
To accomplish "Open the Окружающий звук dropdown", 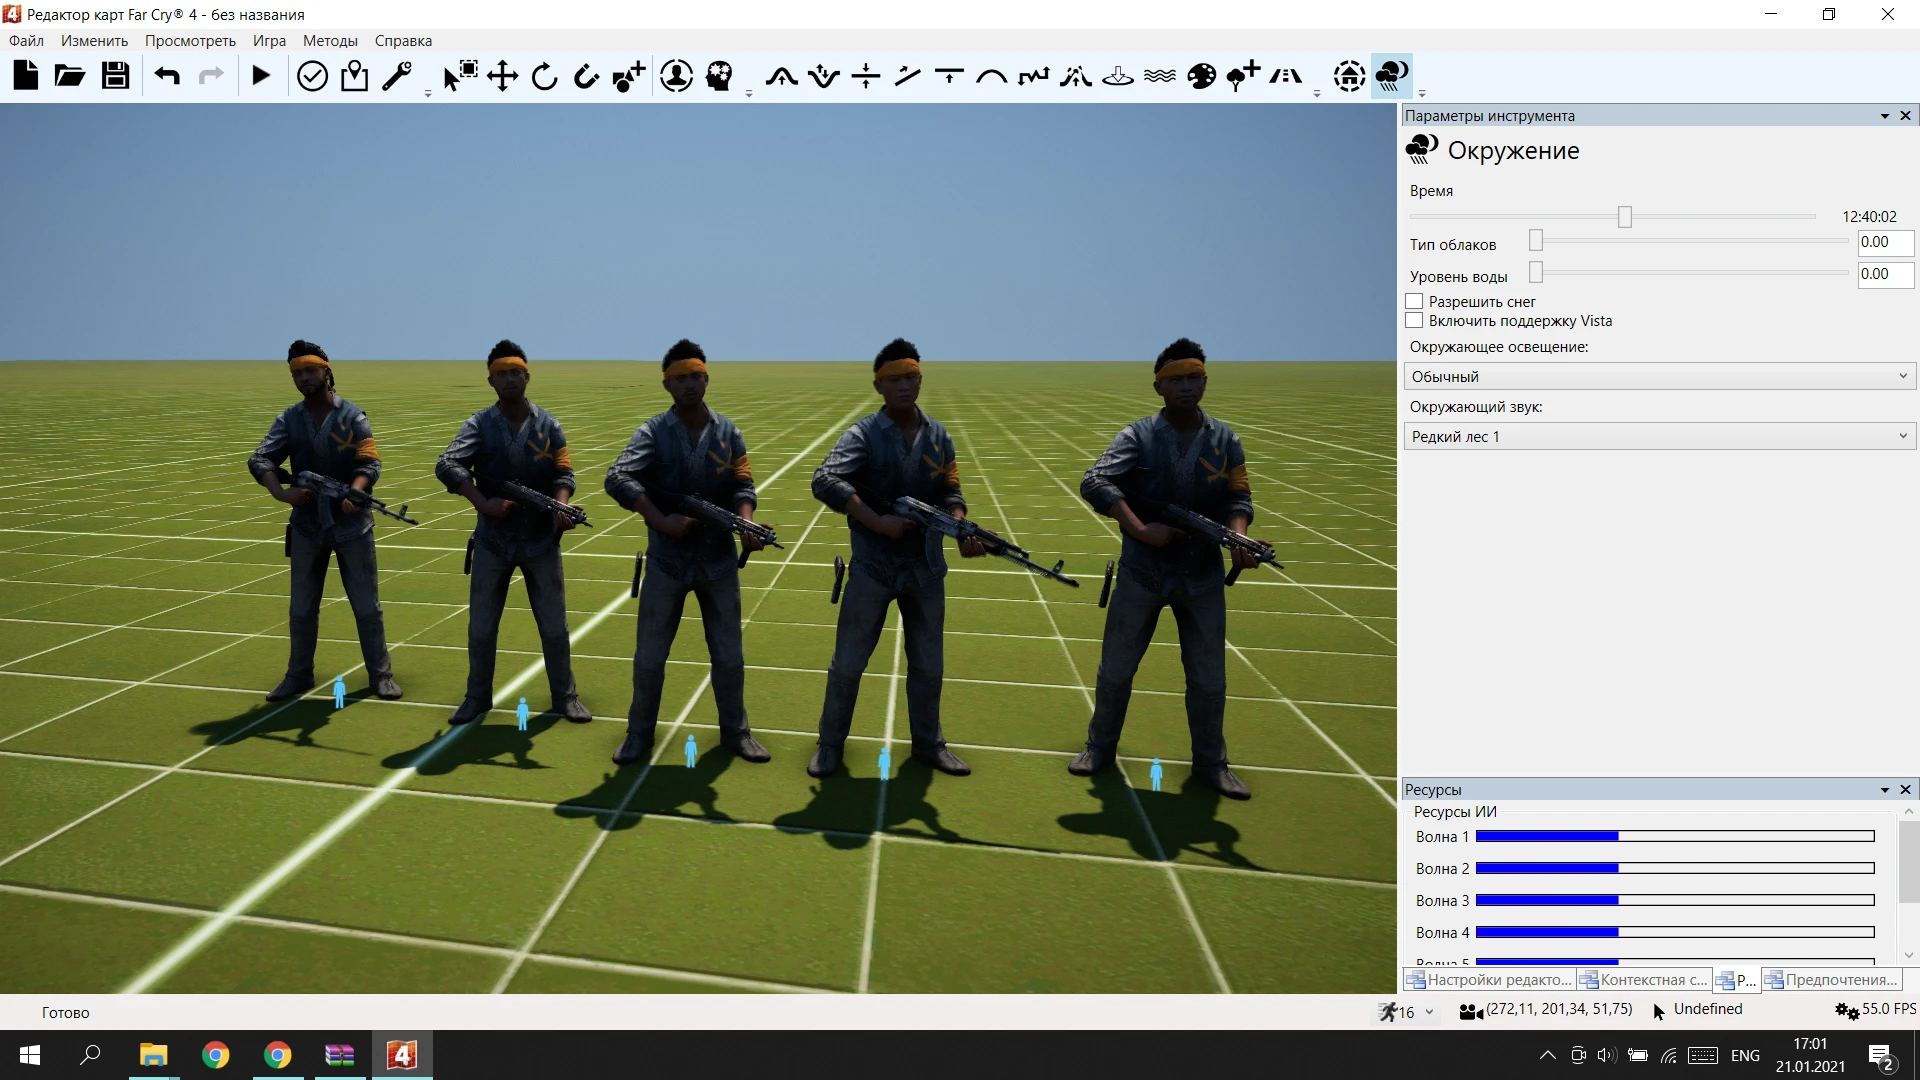I will point(1659,436).
